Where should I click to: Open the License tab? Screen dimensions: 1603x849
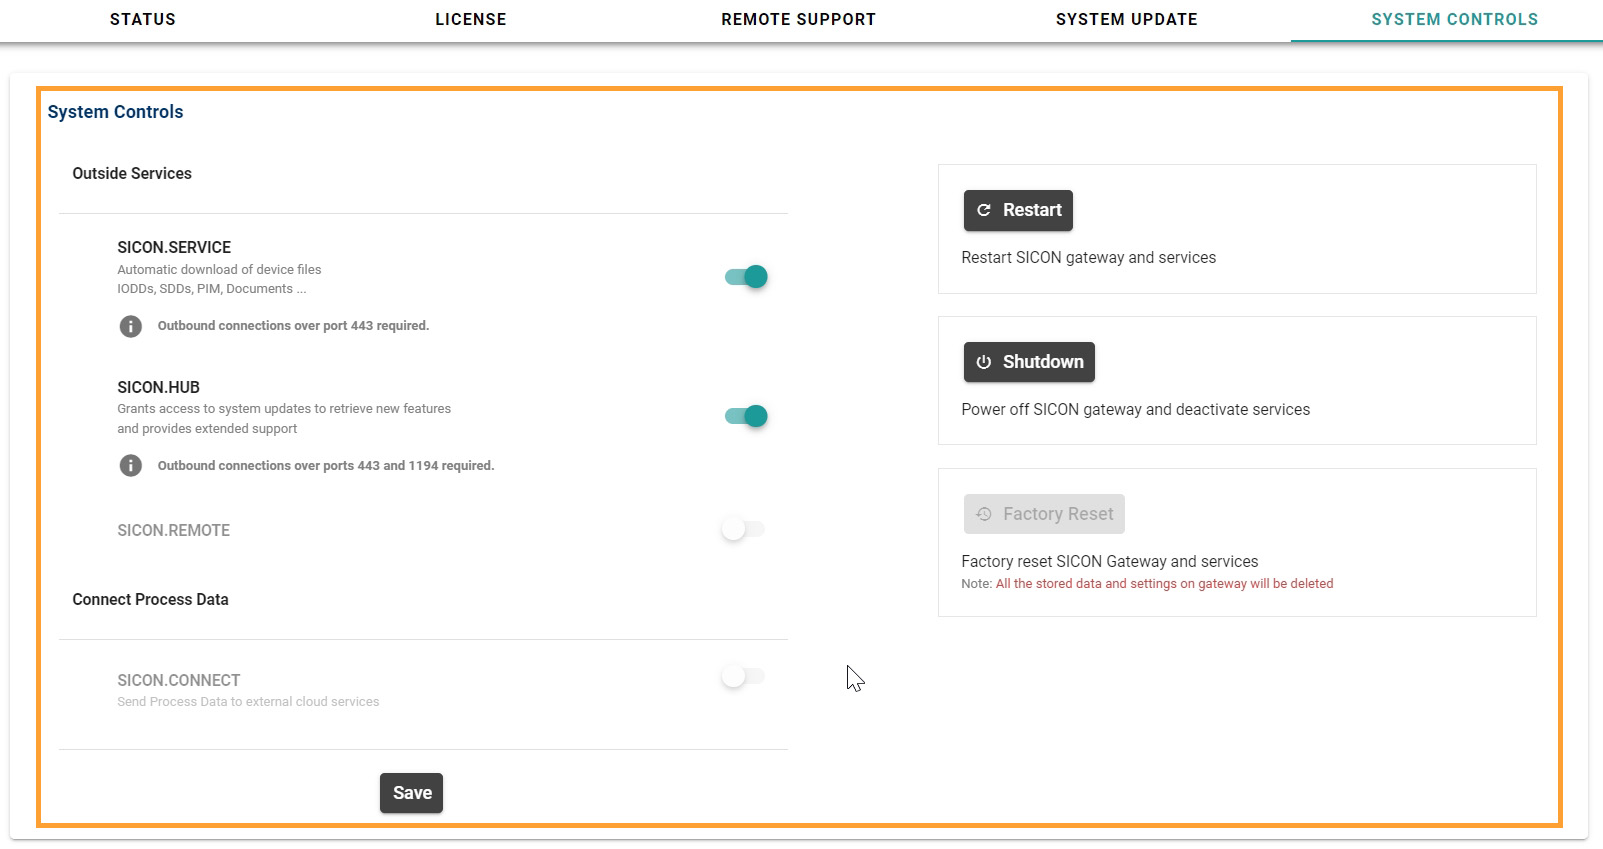point(471,19)
